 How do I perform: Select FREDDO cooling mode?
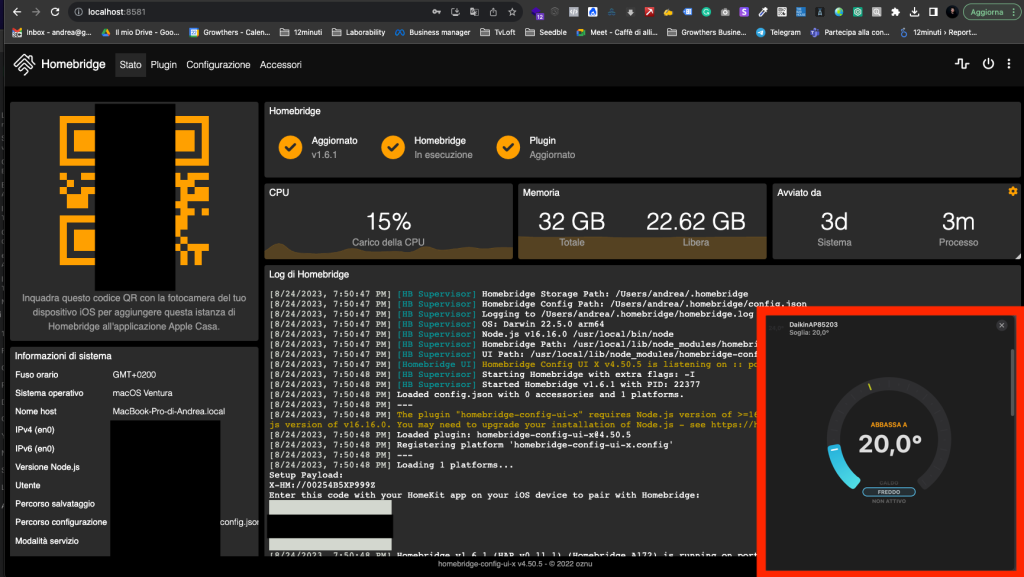point(889,492)
